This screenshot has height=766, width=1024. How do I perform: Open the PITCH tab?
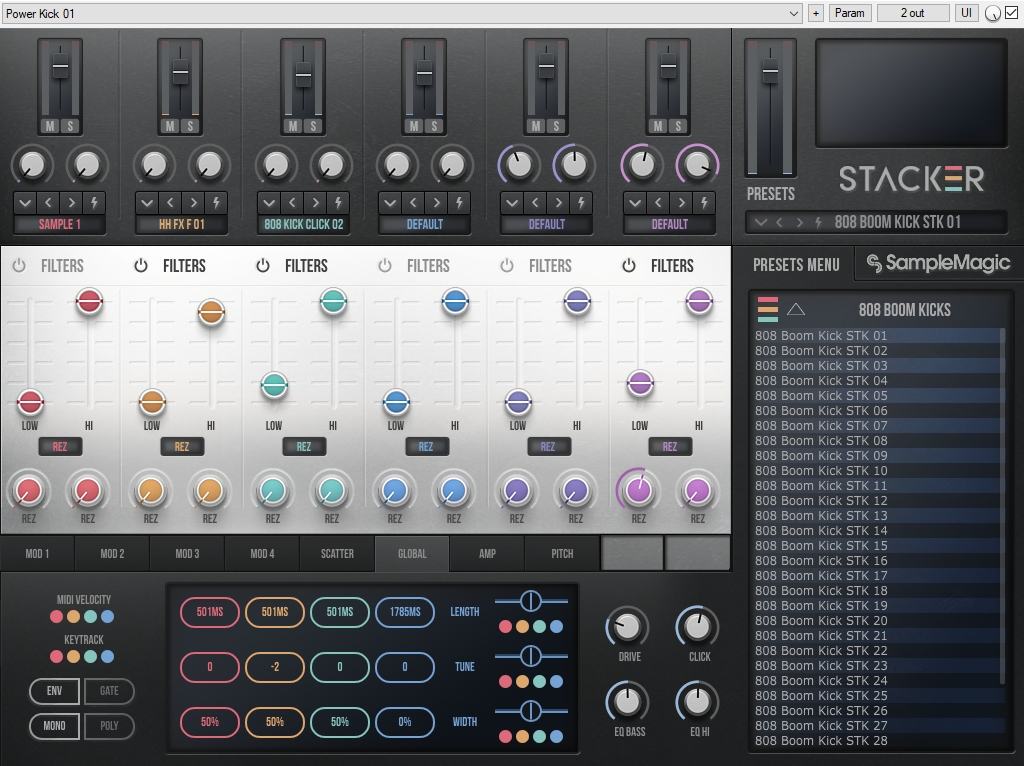(x=562, y=554)
